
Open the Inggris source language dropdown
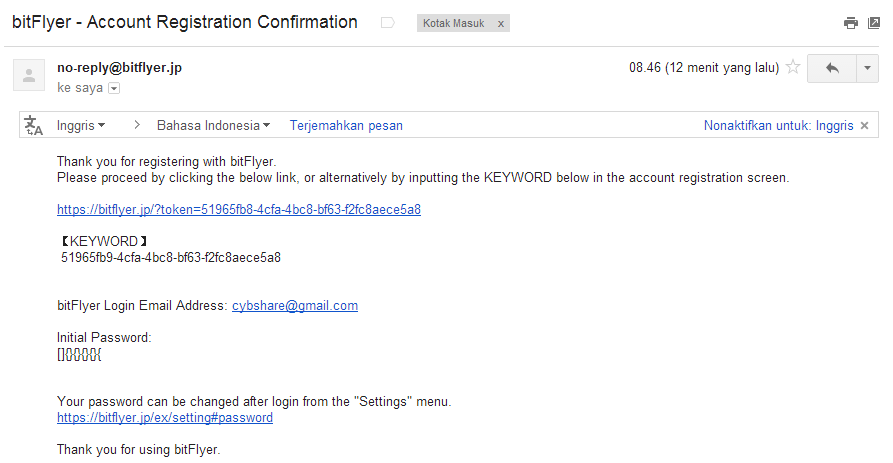coord(81,126)
